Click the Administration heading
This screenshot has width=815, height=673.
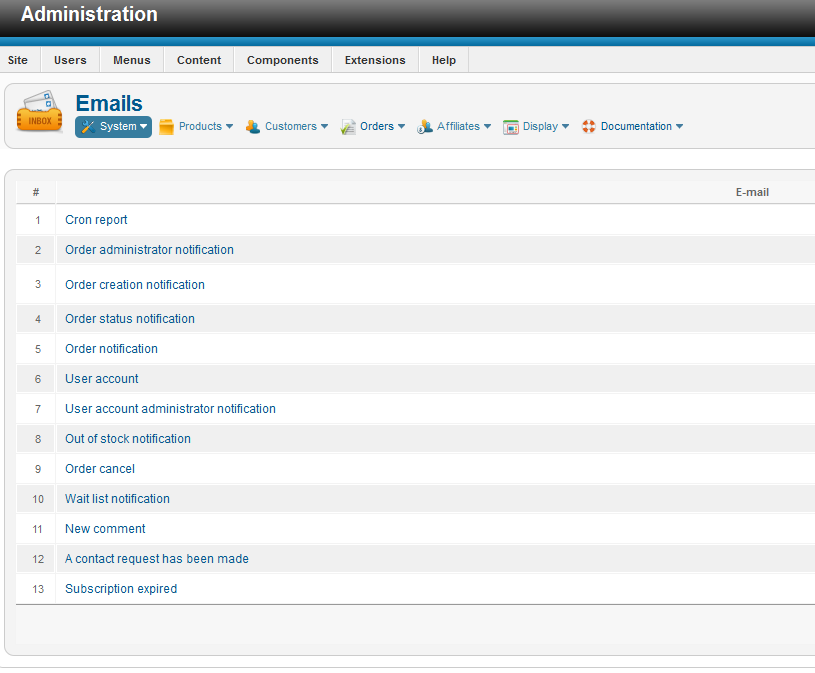pyautogui.click(x=89, y=14)
